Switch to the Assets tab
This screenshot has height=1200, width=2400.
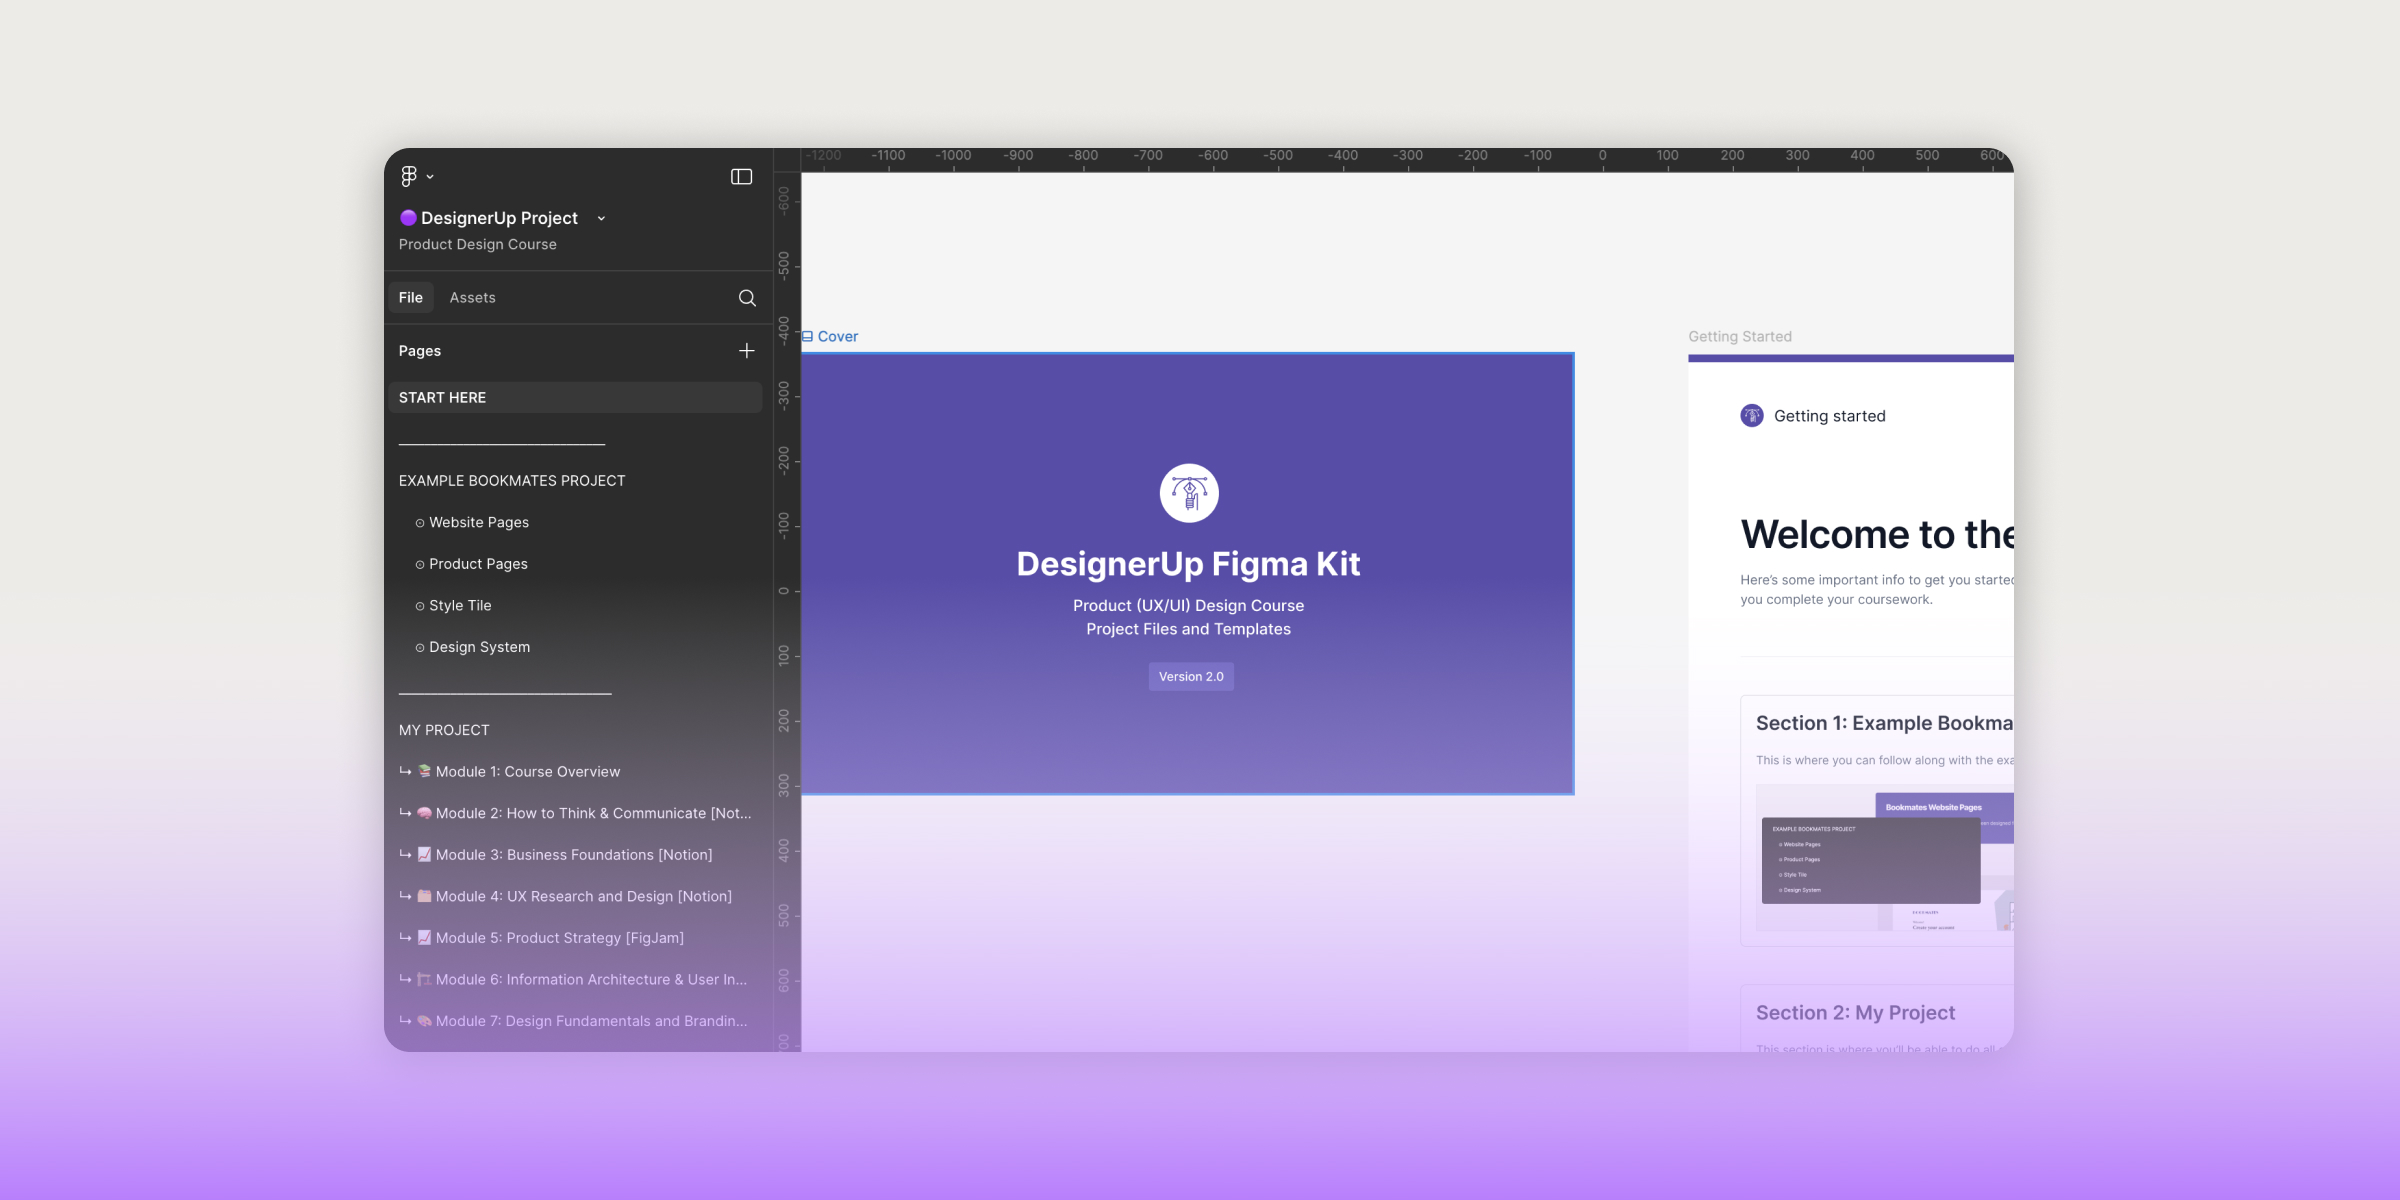472,298
